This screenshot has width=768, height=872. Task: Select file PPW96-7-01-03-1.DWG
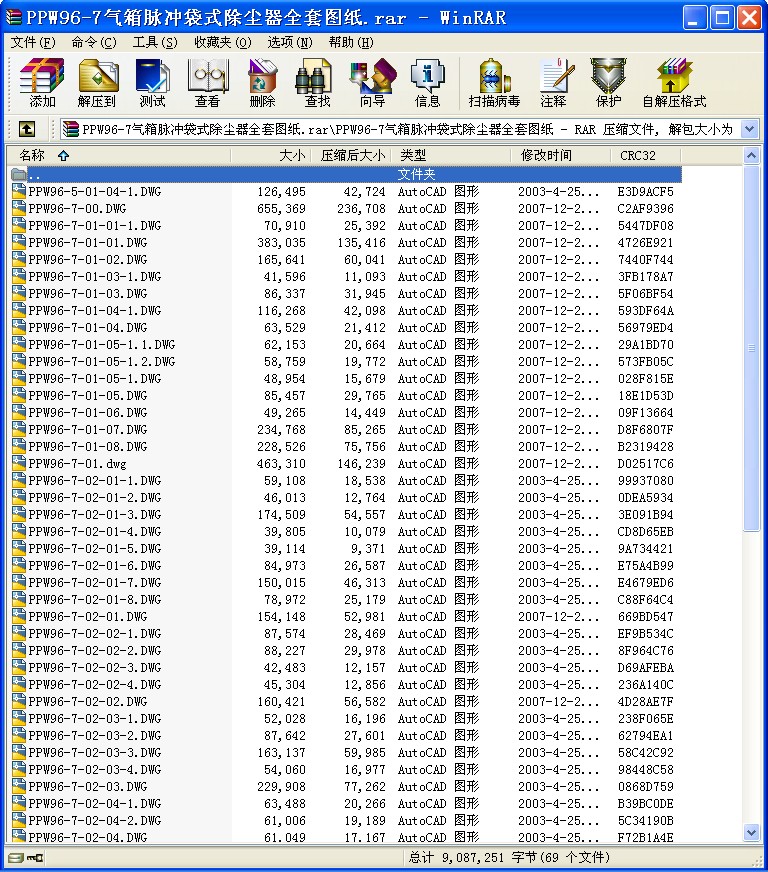pos(95,276)
